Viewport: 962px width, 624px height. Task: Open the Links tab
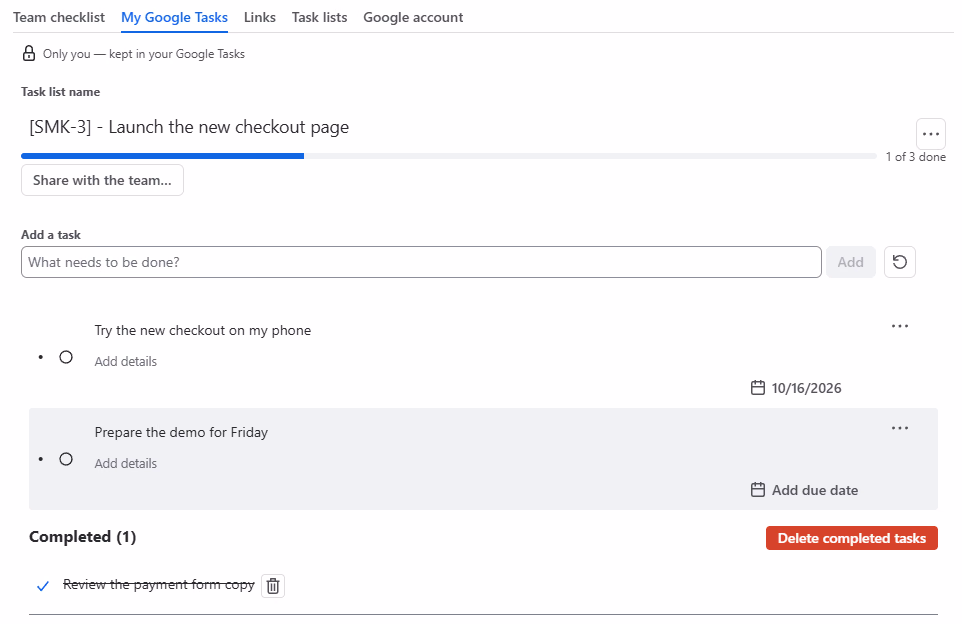point(260,17)
